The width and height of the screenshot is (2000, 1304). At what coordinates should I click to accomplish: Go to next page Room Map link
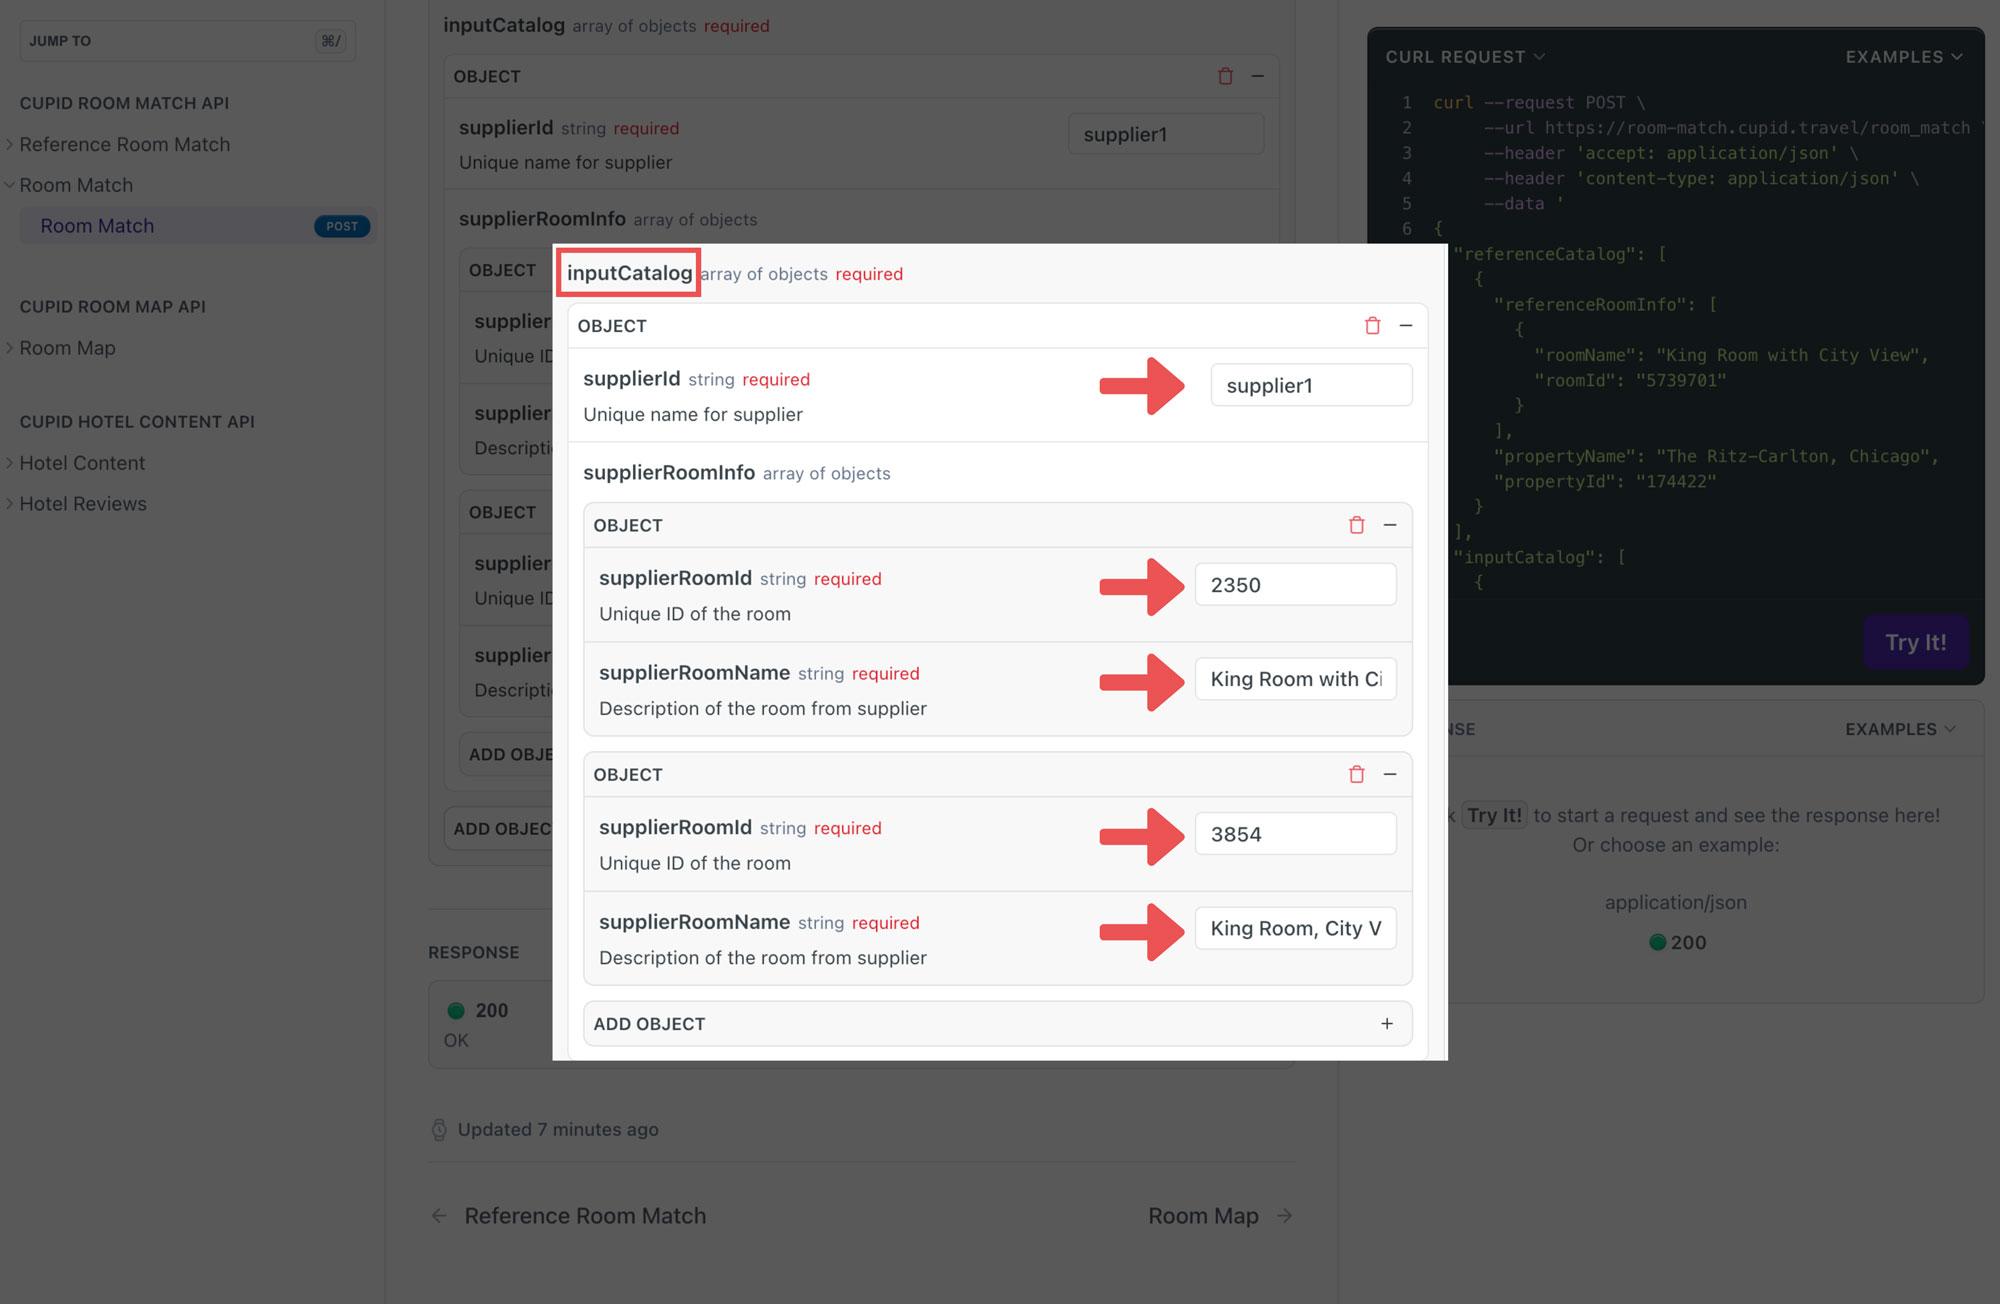click(x=1218, y=1216)
